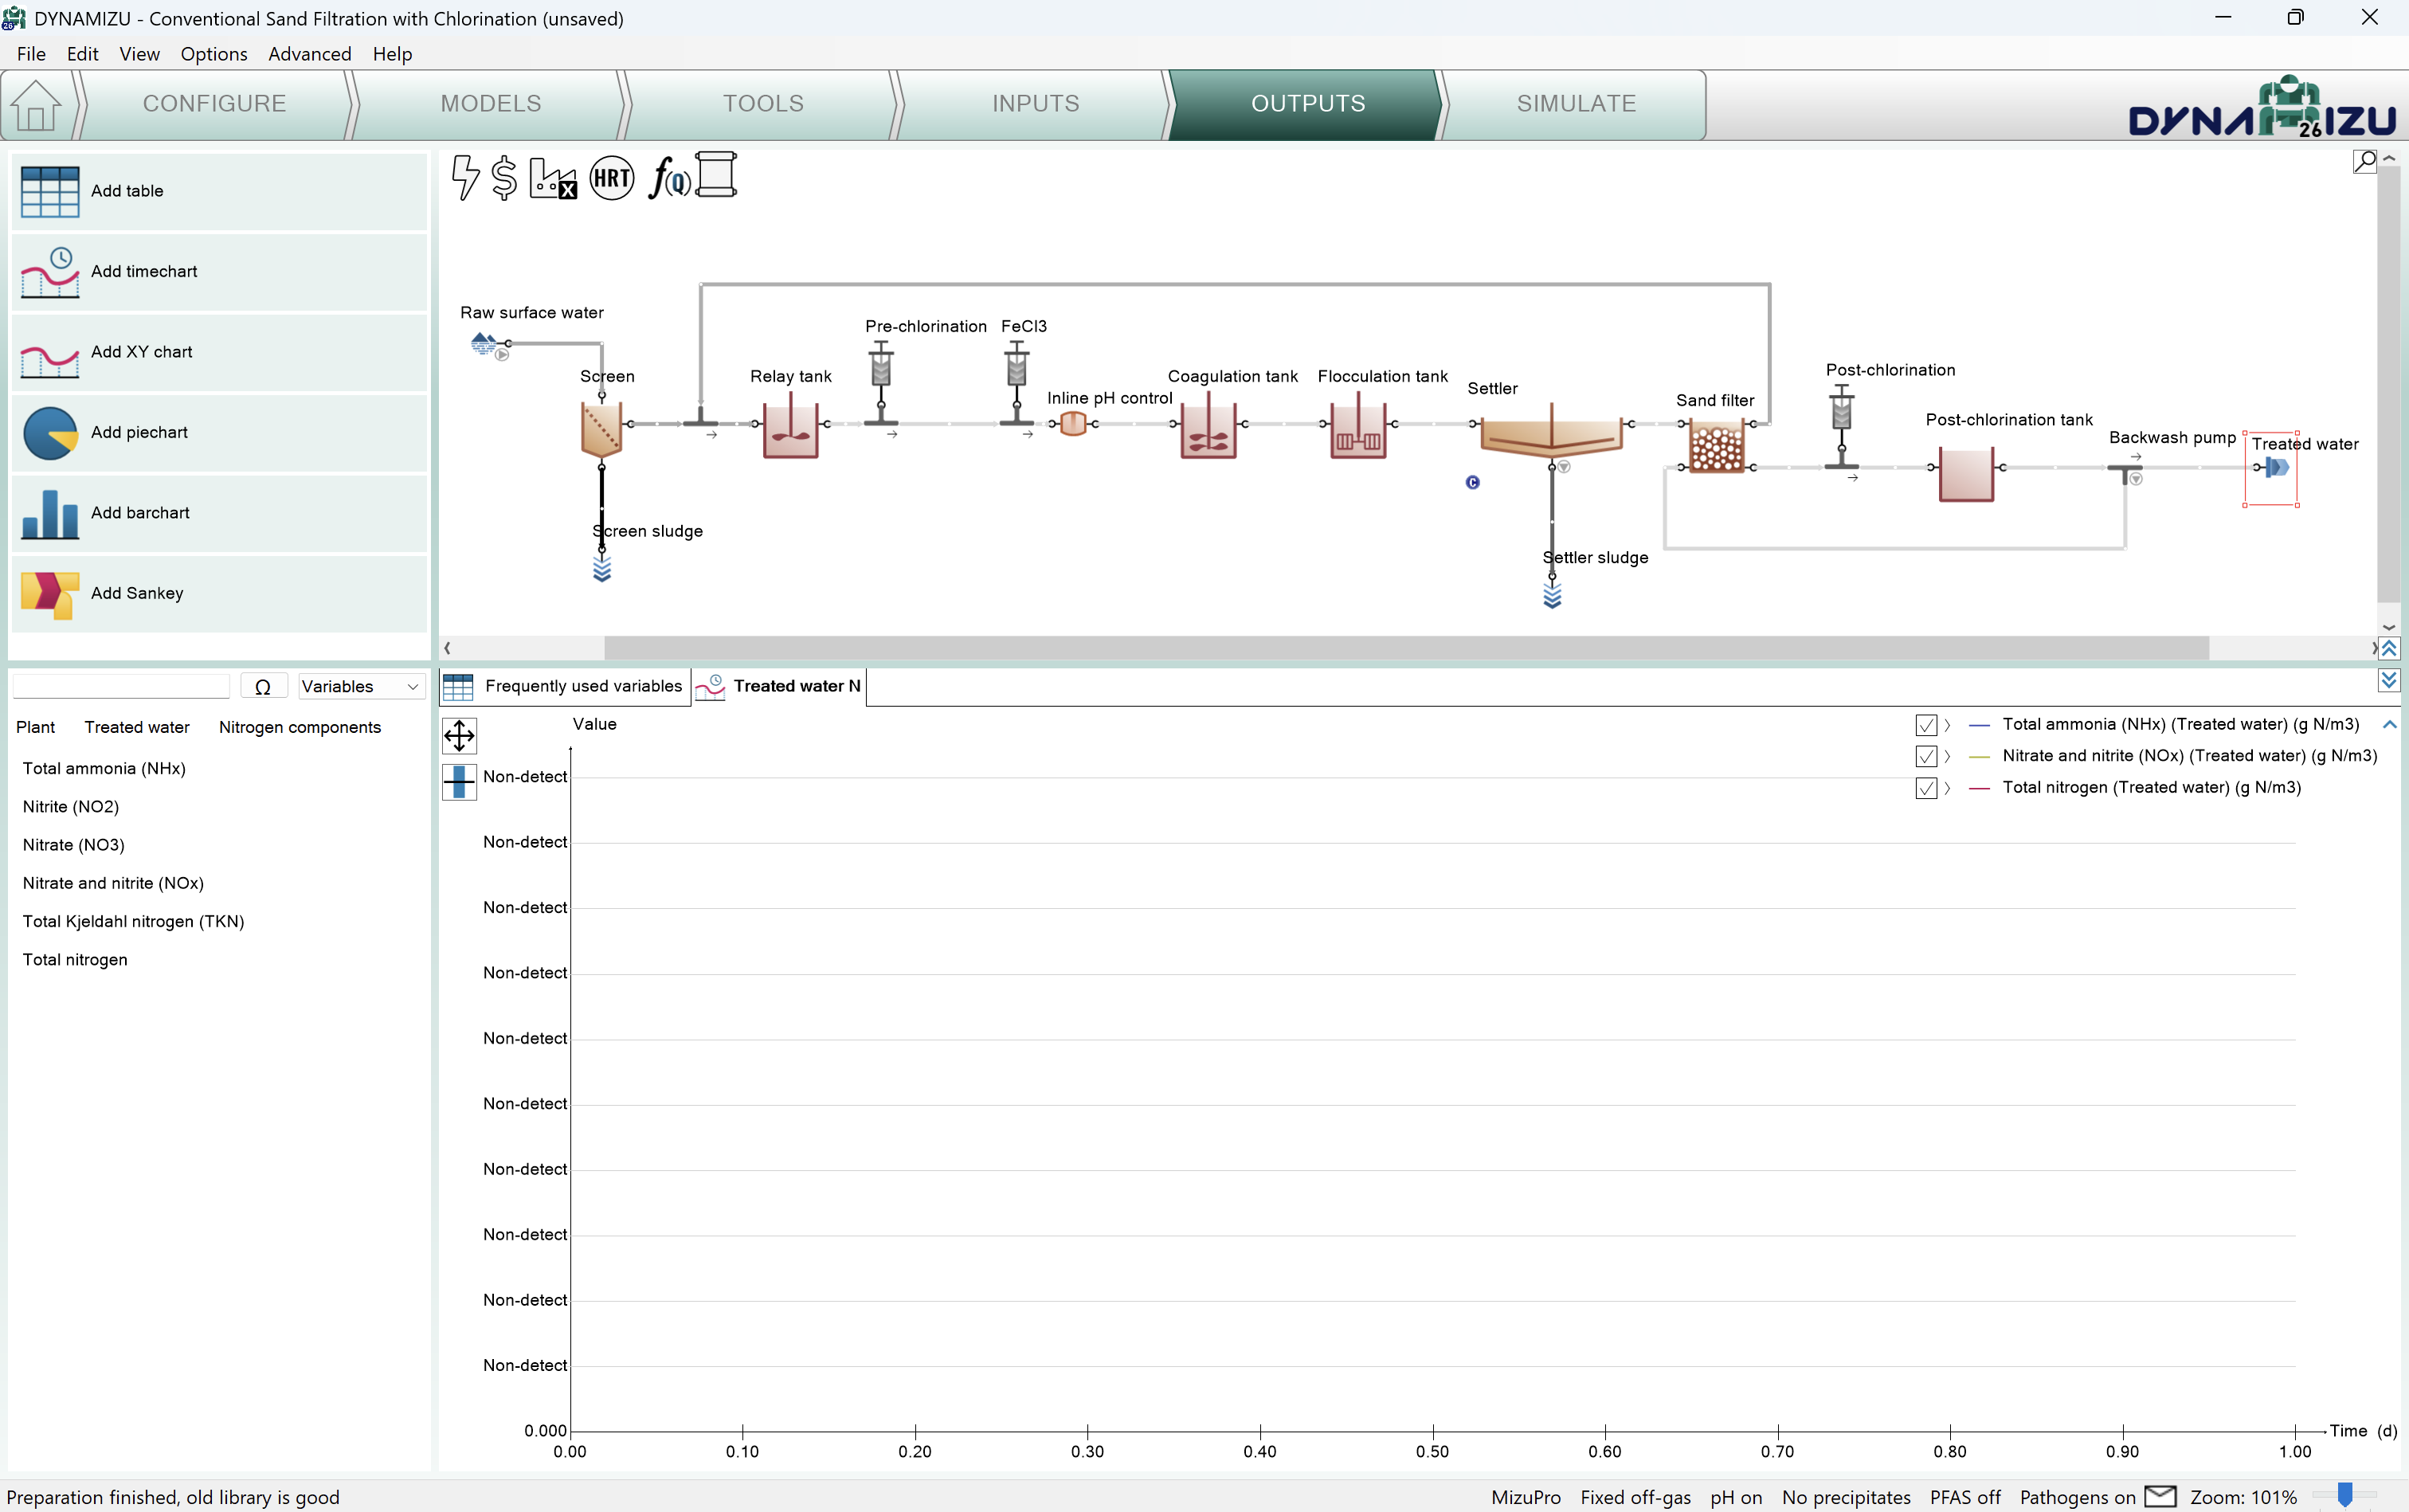Uncheck Total ammonia (NHx) series checkbox

(1926, 725)
